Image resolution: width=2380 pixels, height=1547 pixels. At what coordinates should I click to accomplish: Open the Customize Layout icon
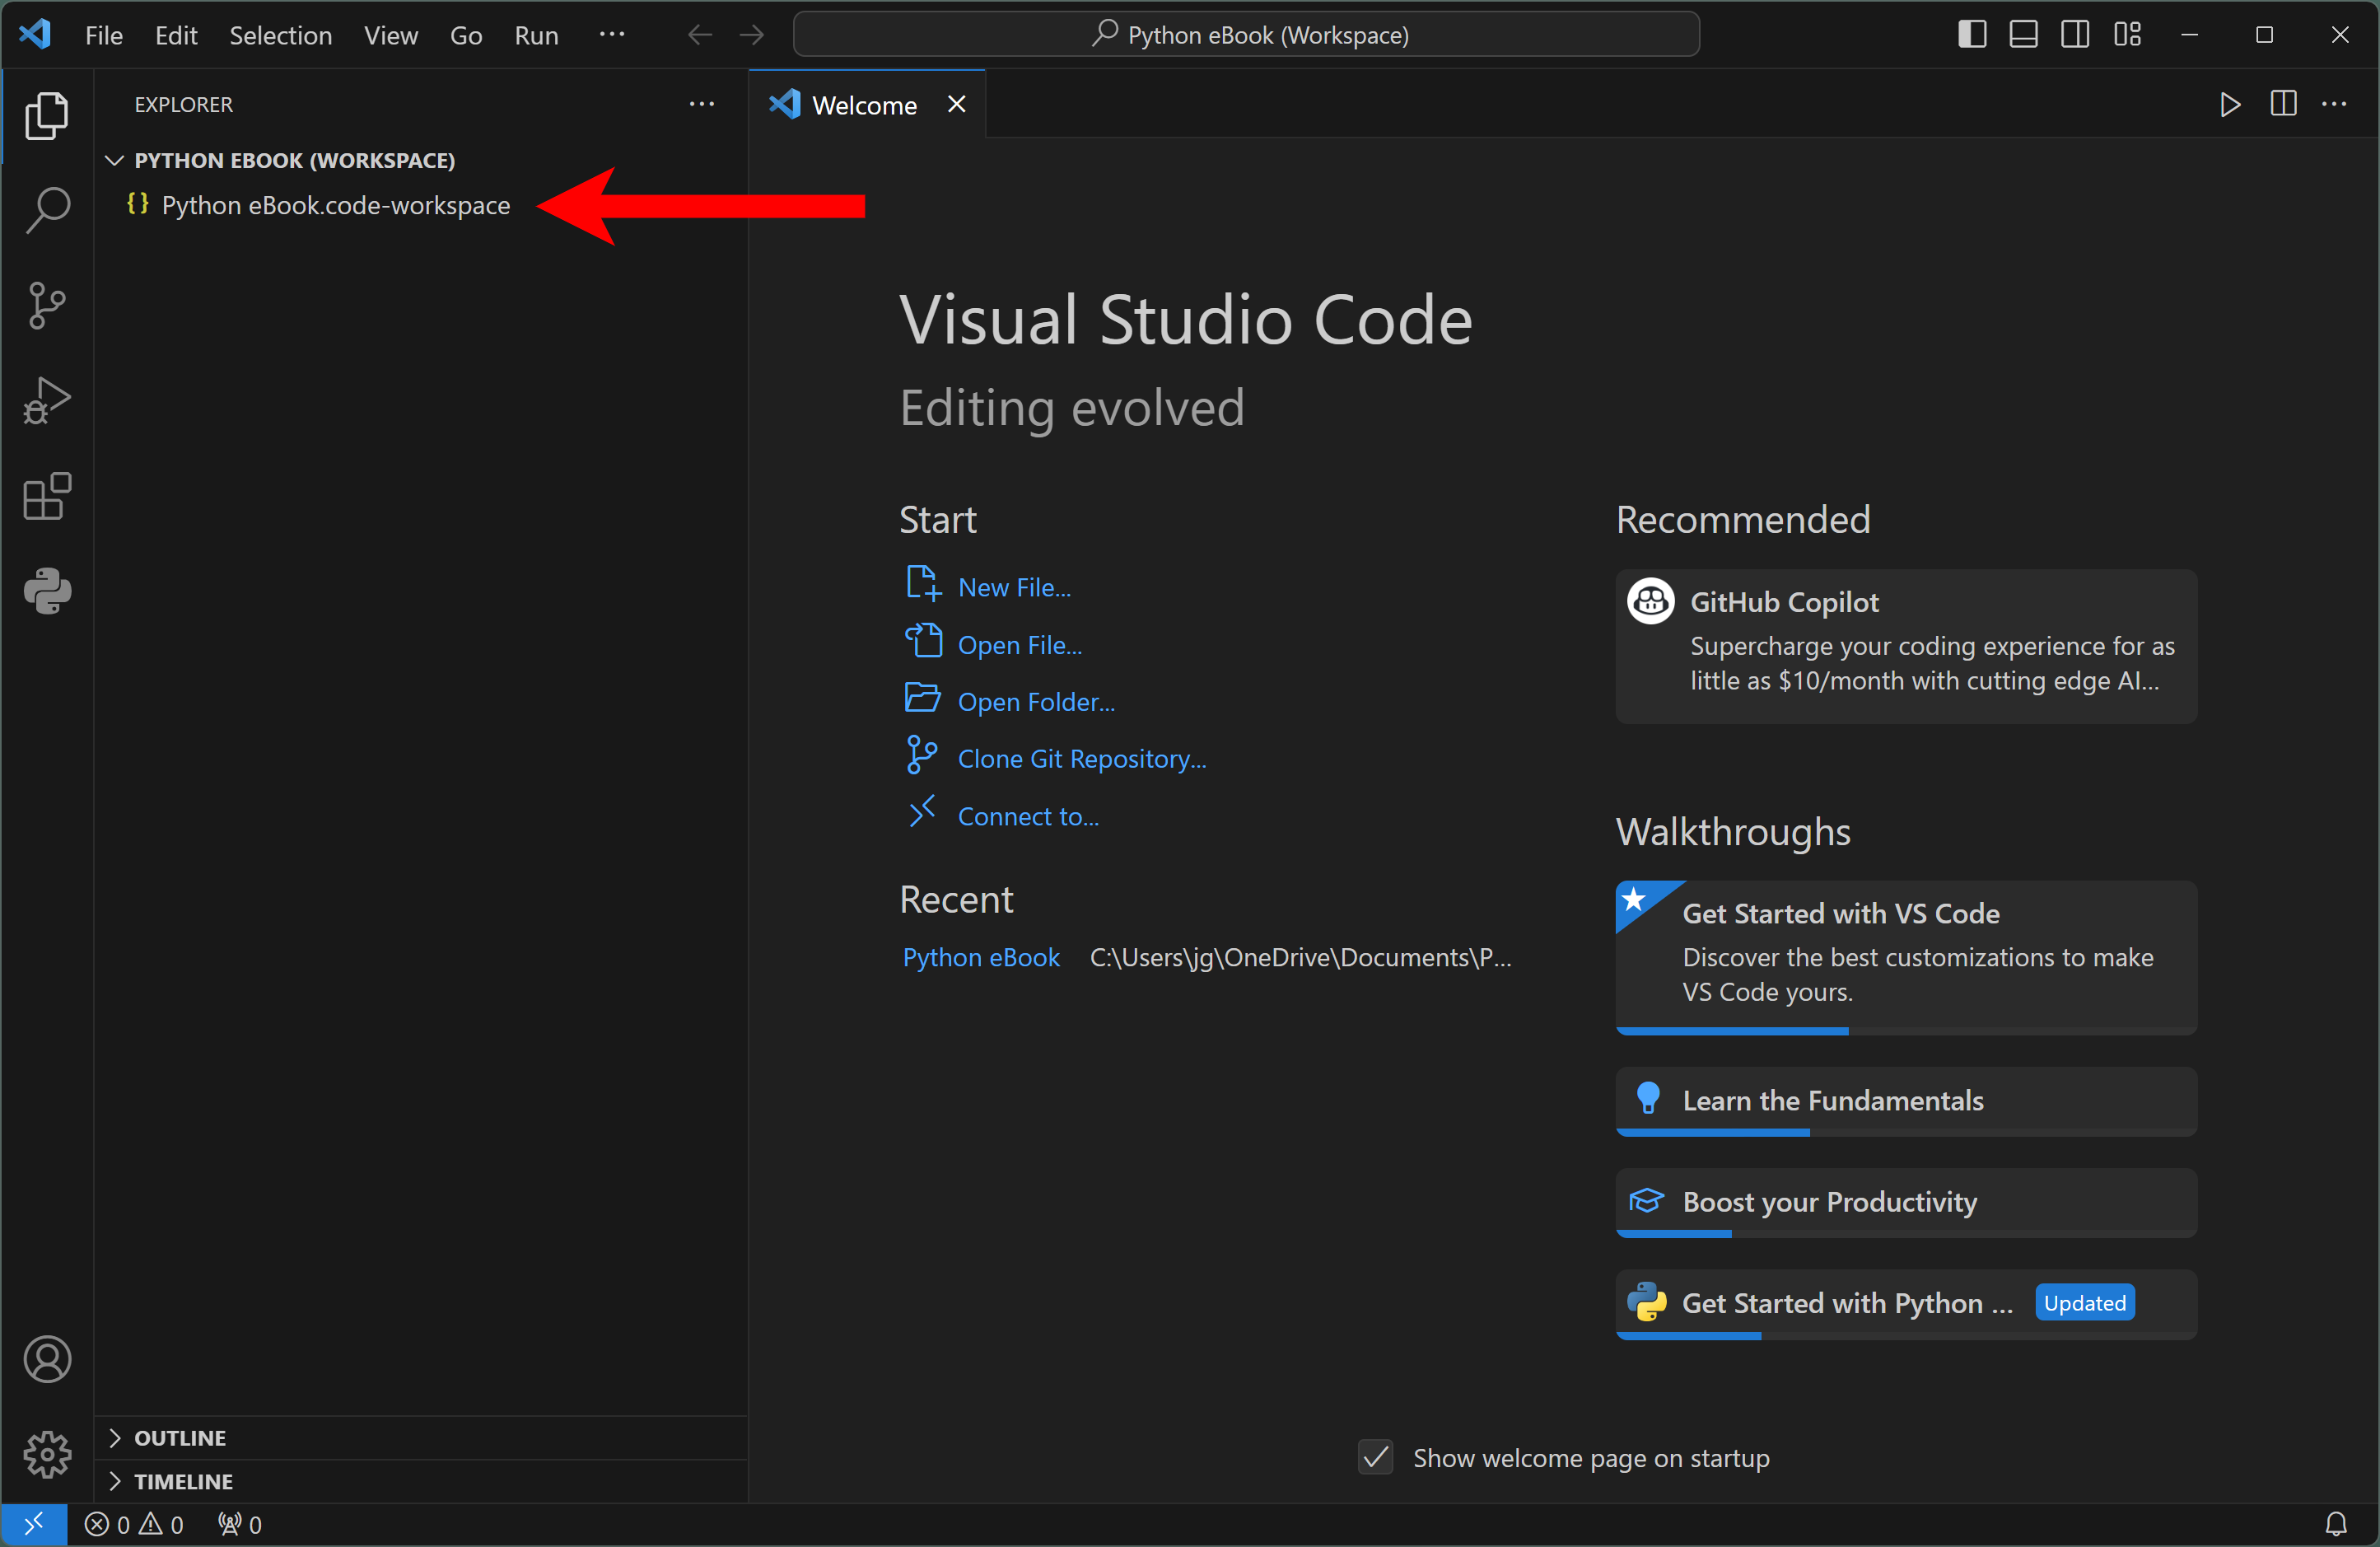2127,35
